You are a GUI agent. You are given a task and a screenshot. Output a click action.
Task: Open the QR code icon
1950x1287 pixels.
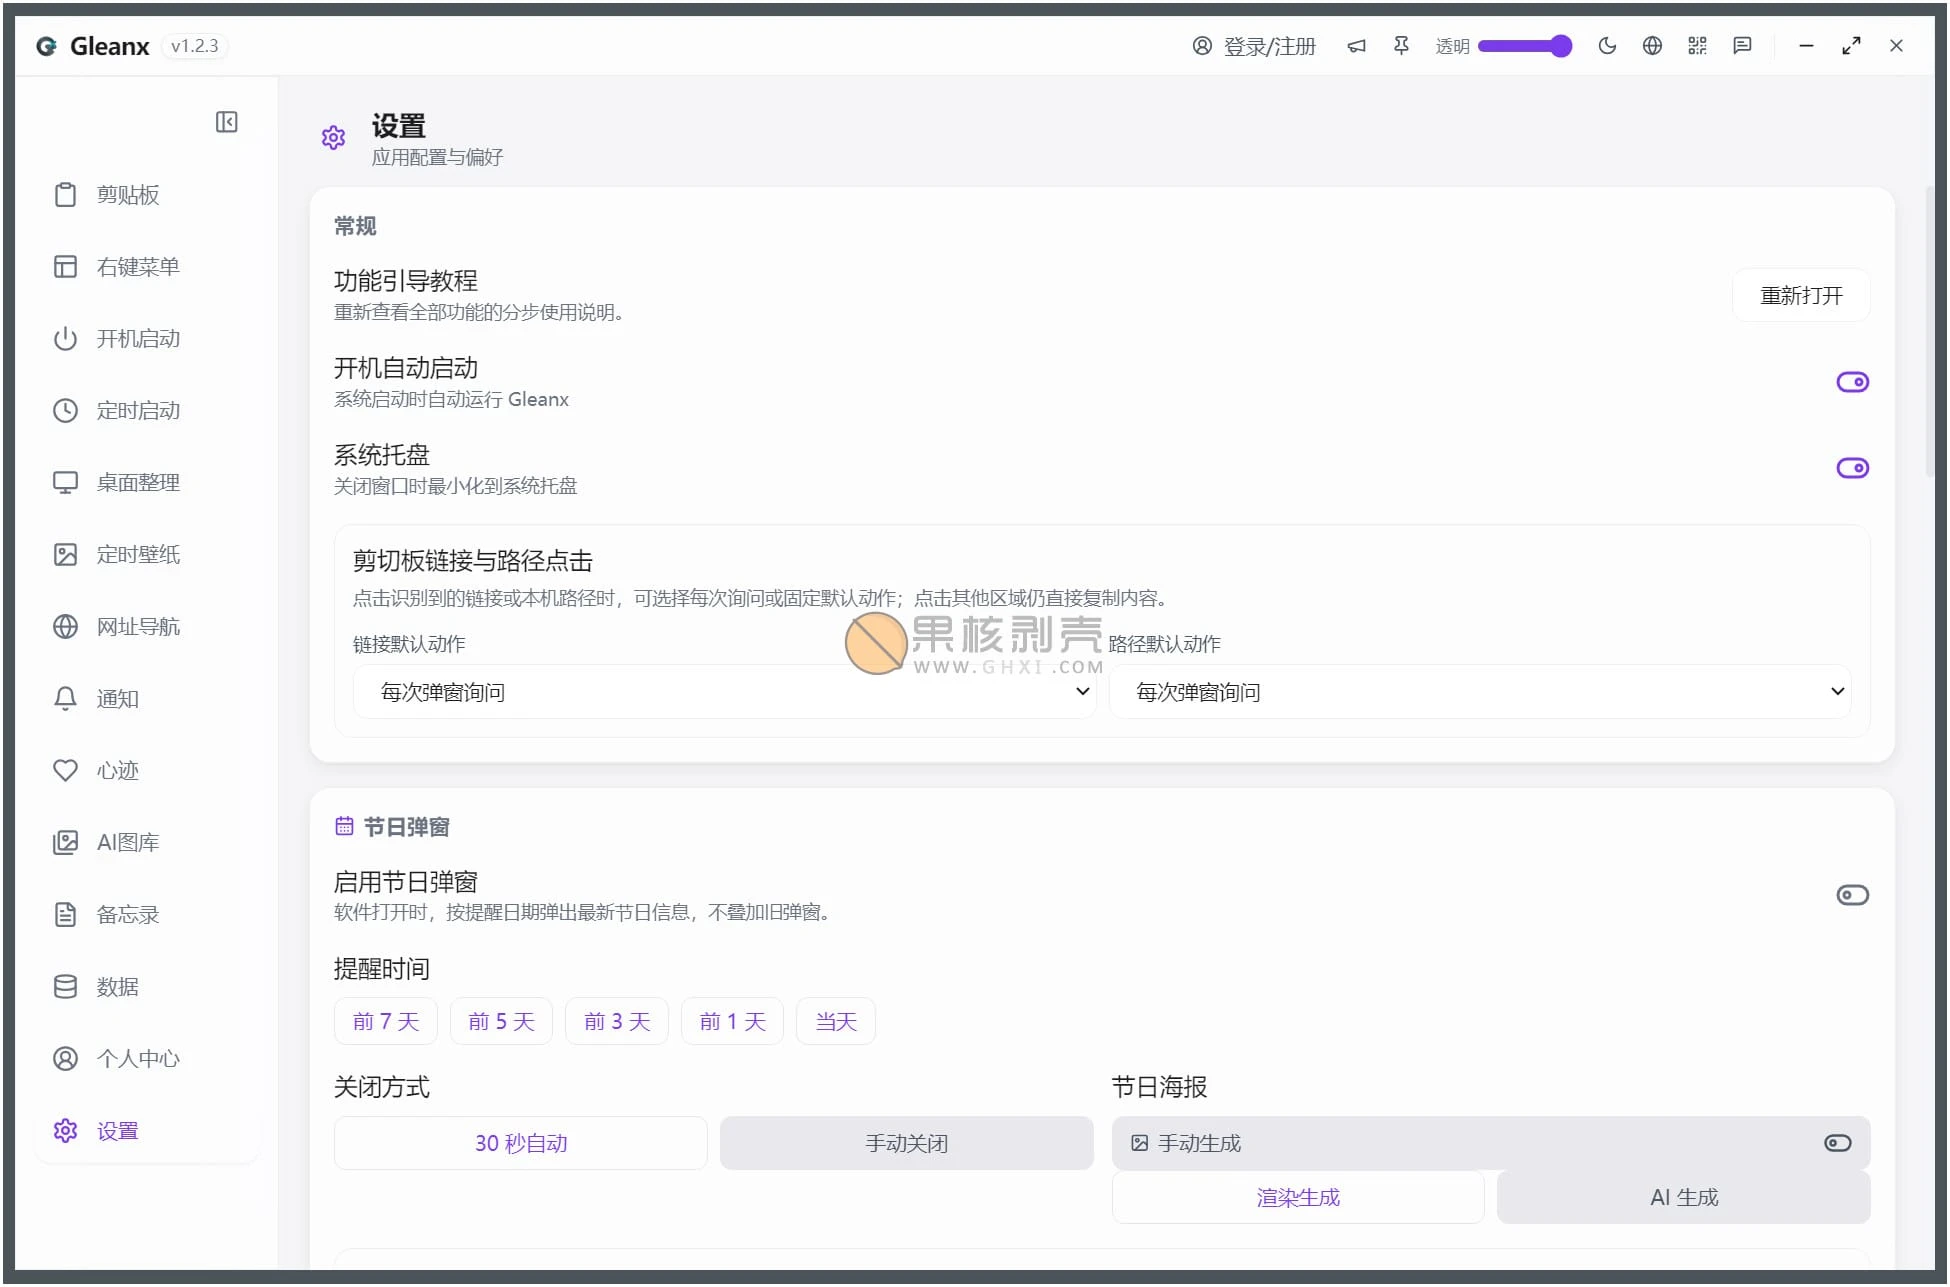1697,46
